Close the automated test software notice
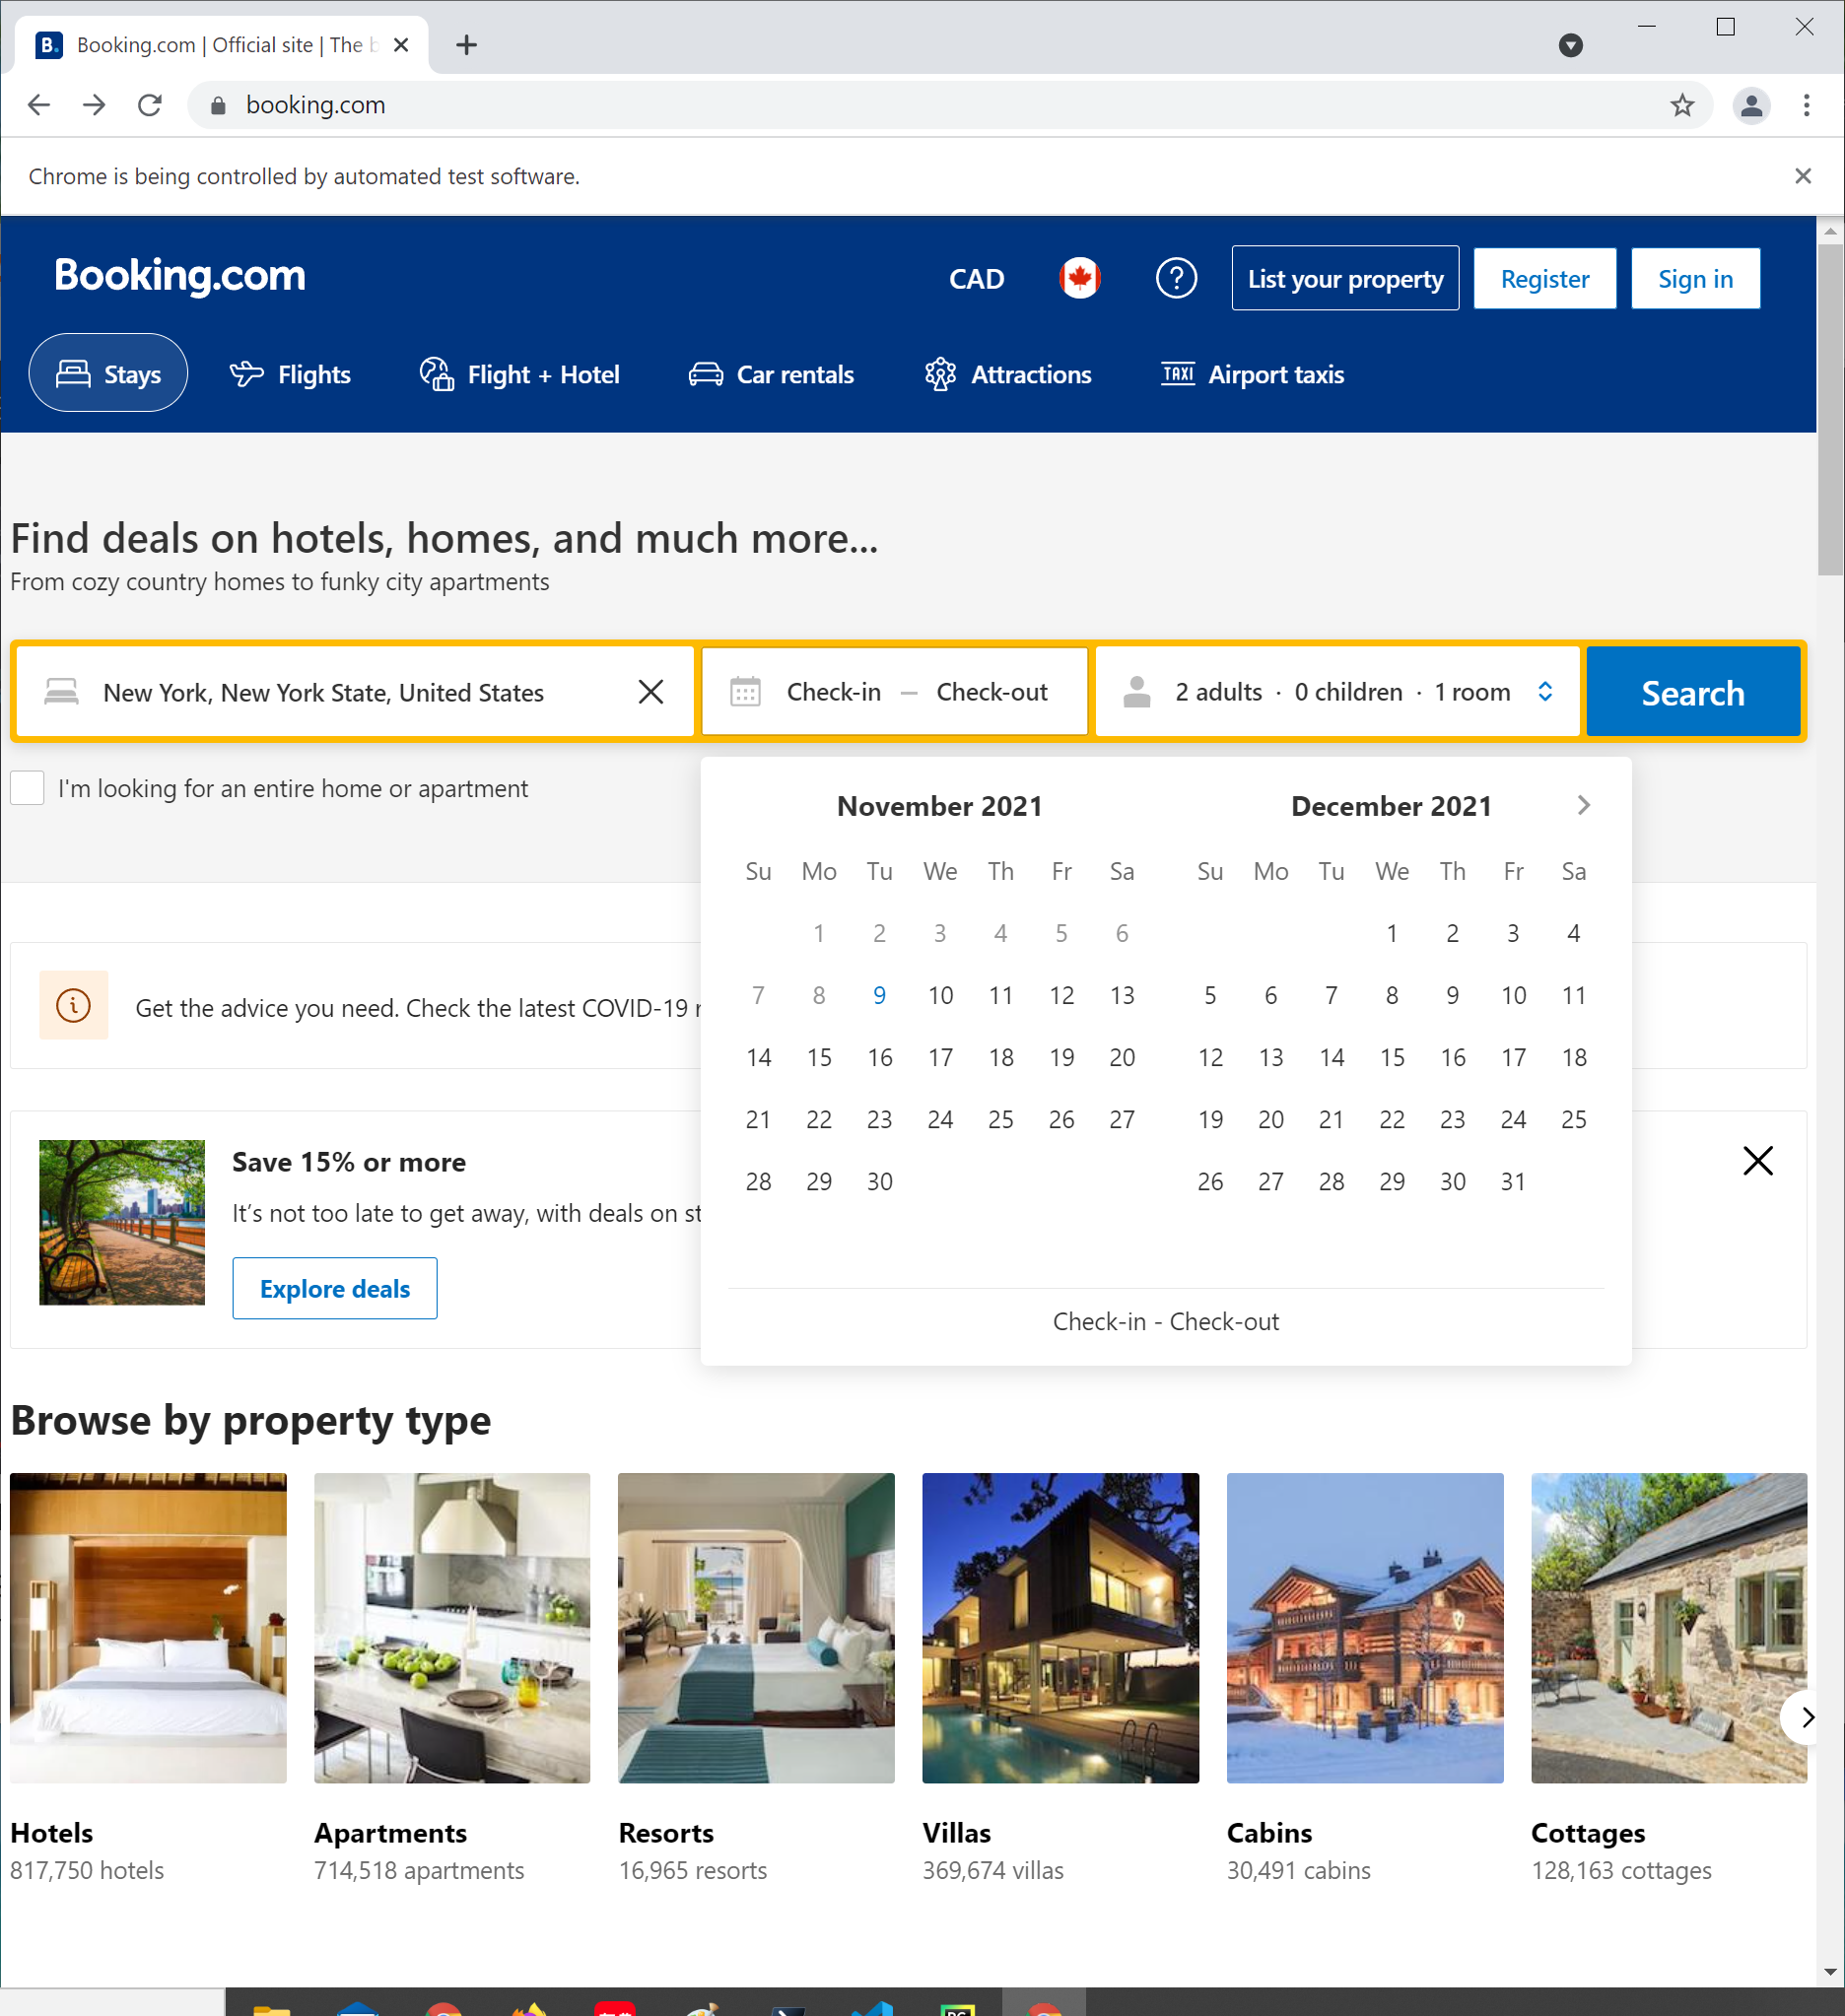 point(1803,176)
